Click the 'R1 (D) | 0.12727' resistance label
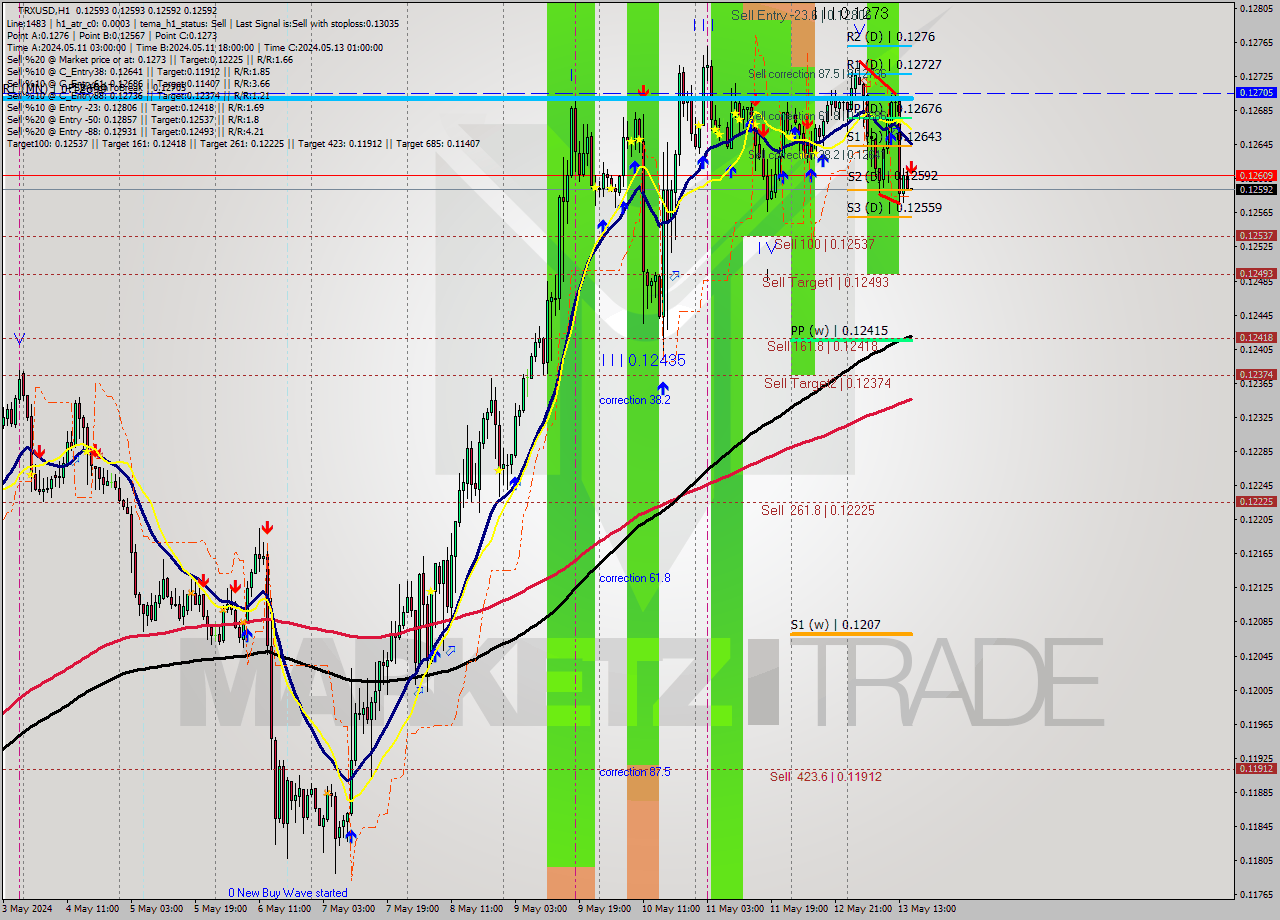 (895, 65)
